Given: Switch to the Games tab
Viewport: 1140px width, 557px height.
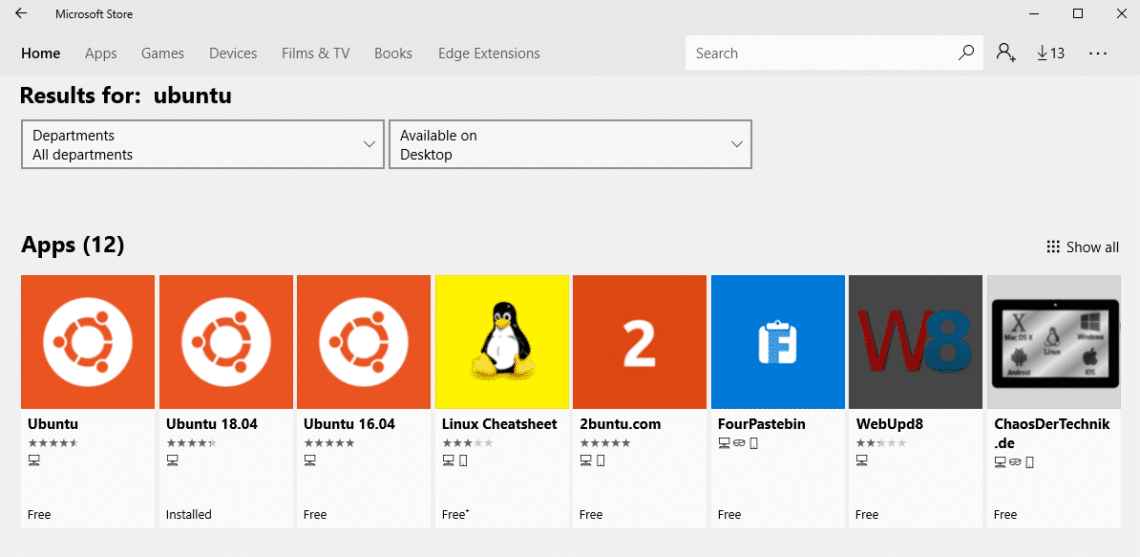Looking at the screenshot, I should [163, 53].
